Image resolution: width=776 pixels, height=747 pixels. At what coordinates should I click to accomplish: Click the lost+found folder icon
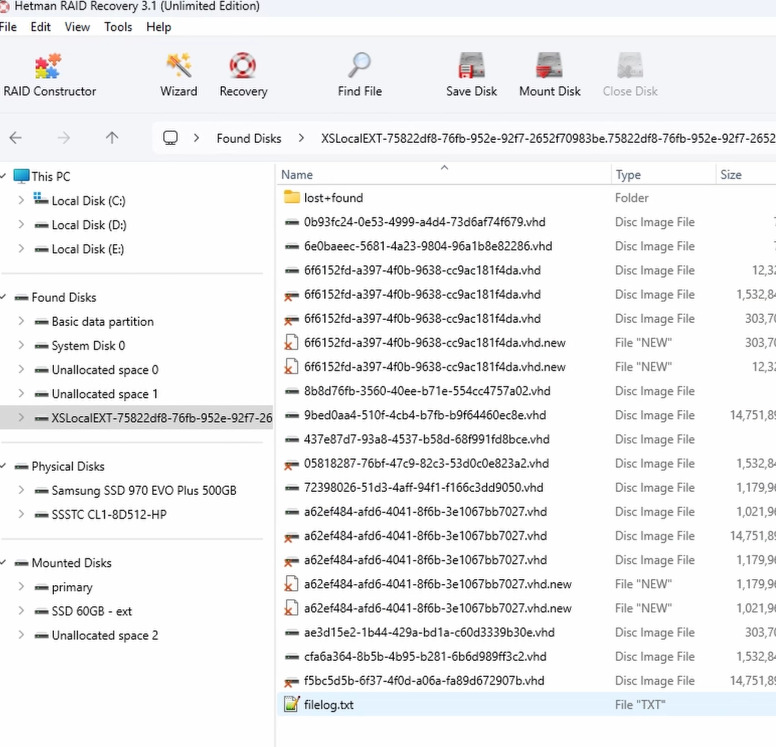pos(292,198)
